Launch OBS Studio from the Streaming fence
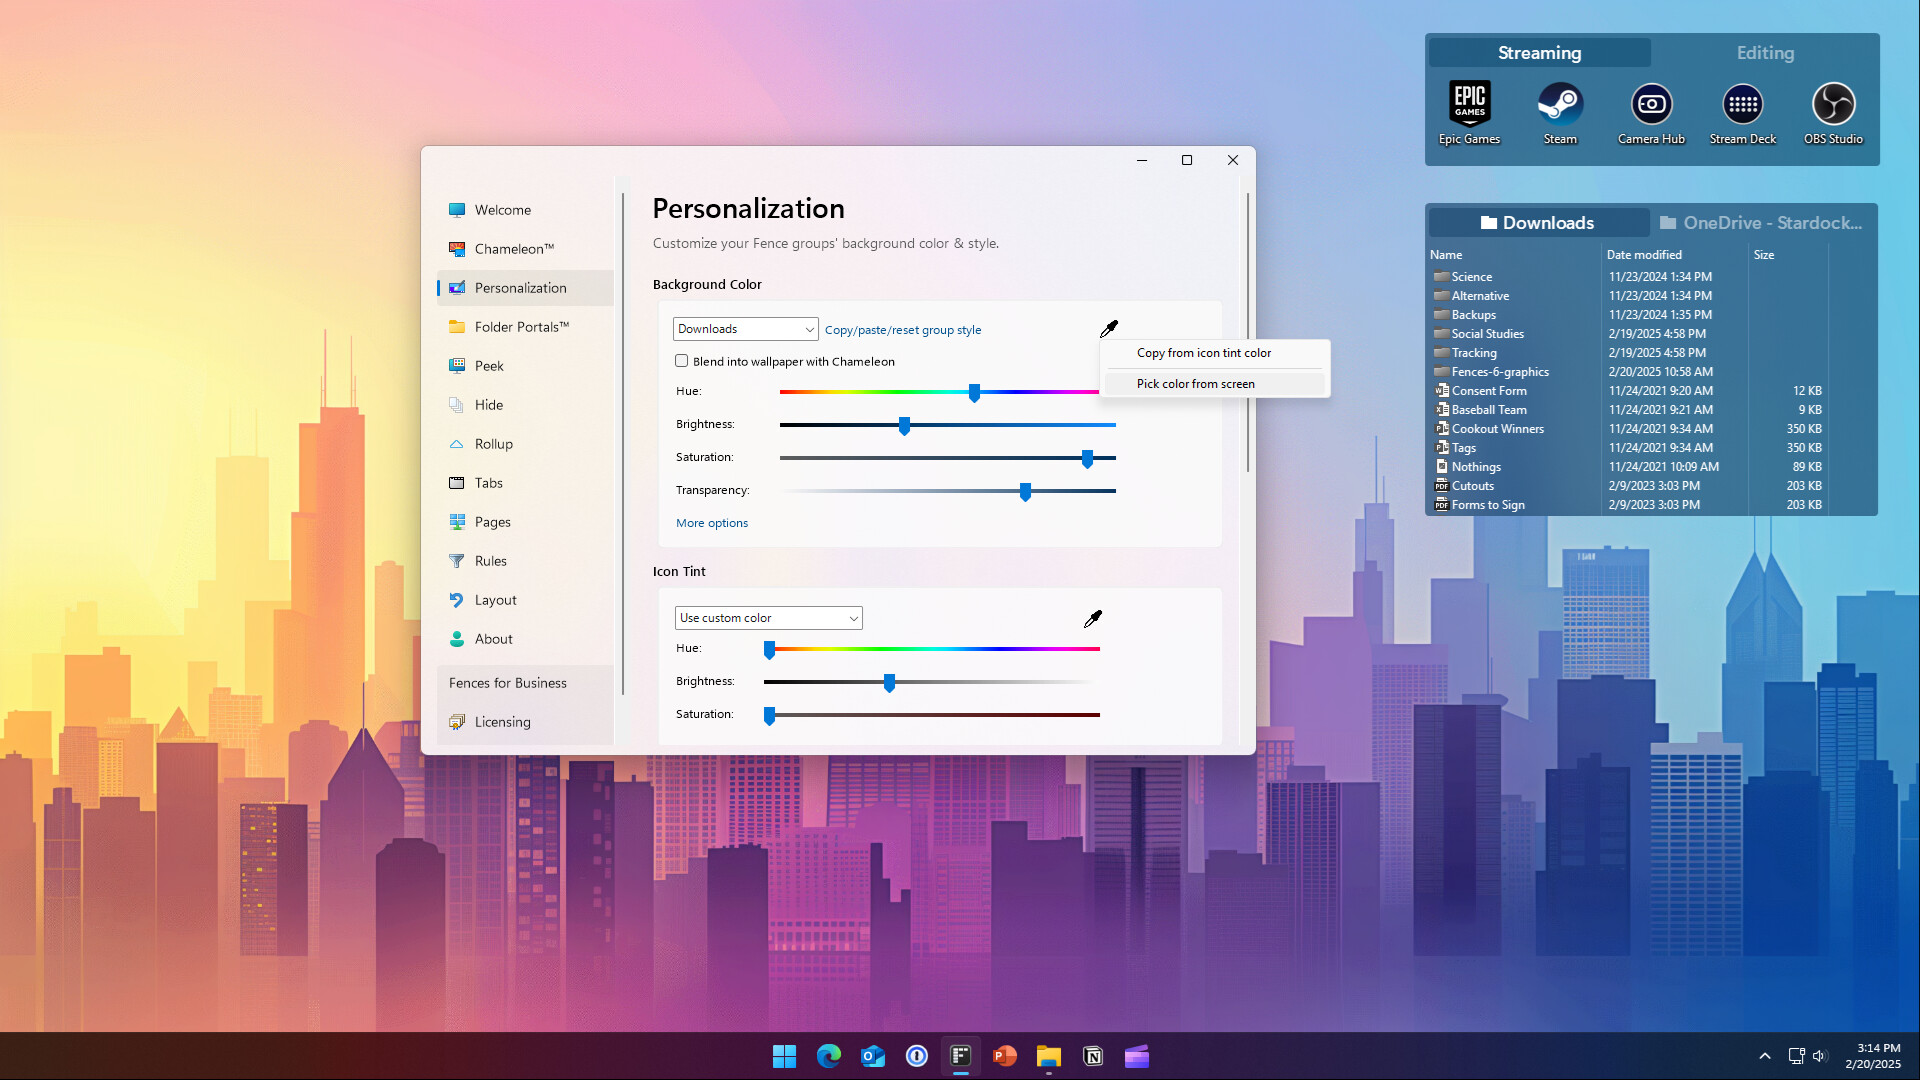 pos(1833,105)
